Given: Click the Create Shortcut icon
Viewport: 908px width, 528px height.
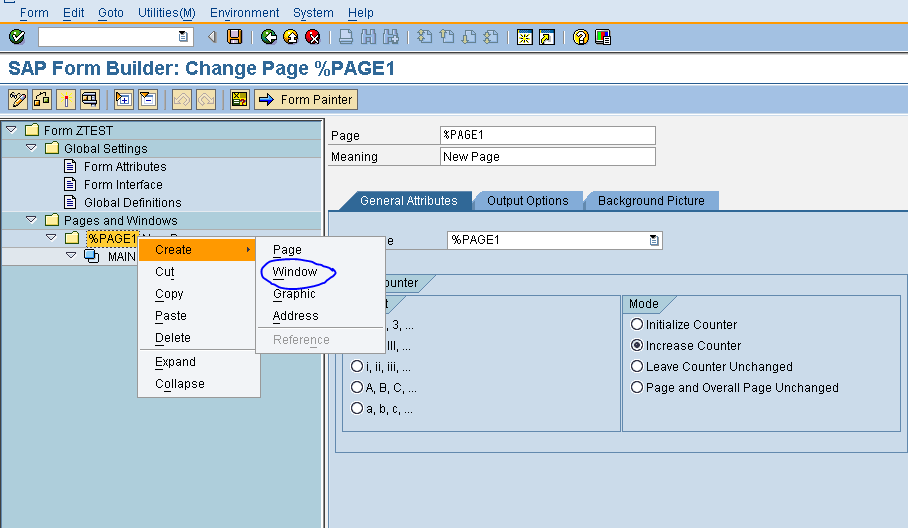Looking at the screenshot, I should pos(547,37).
